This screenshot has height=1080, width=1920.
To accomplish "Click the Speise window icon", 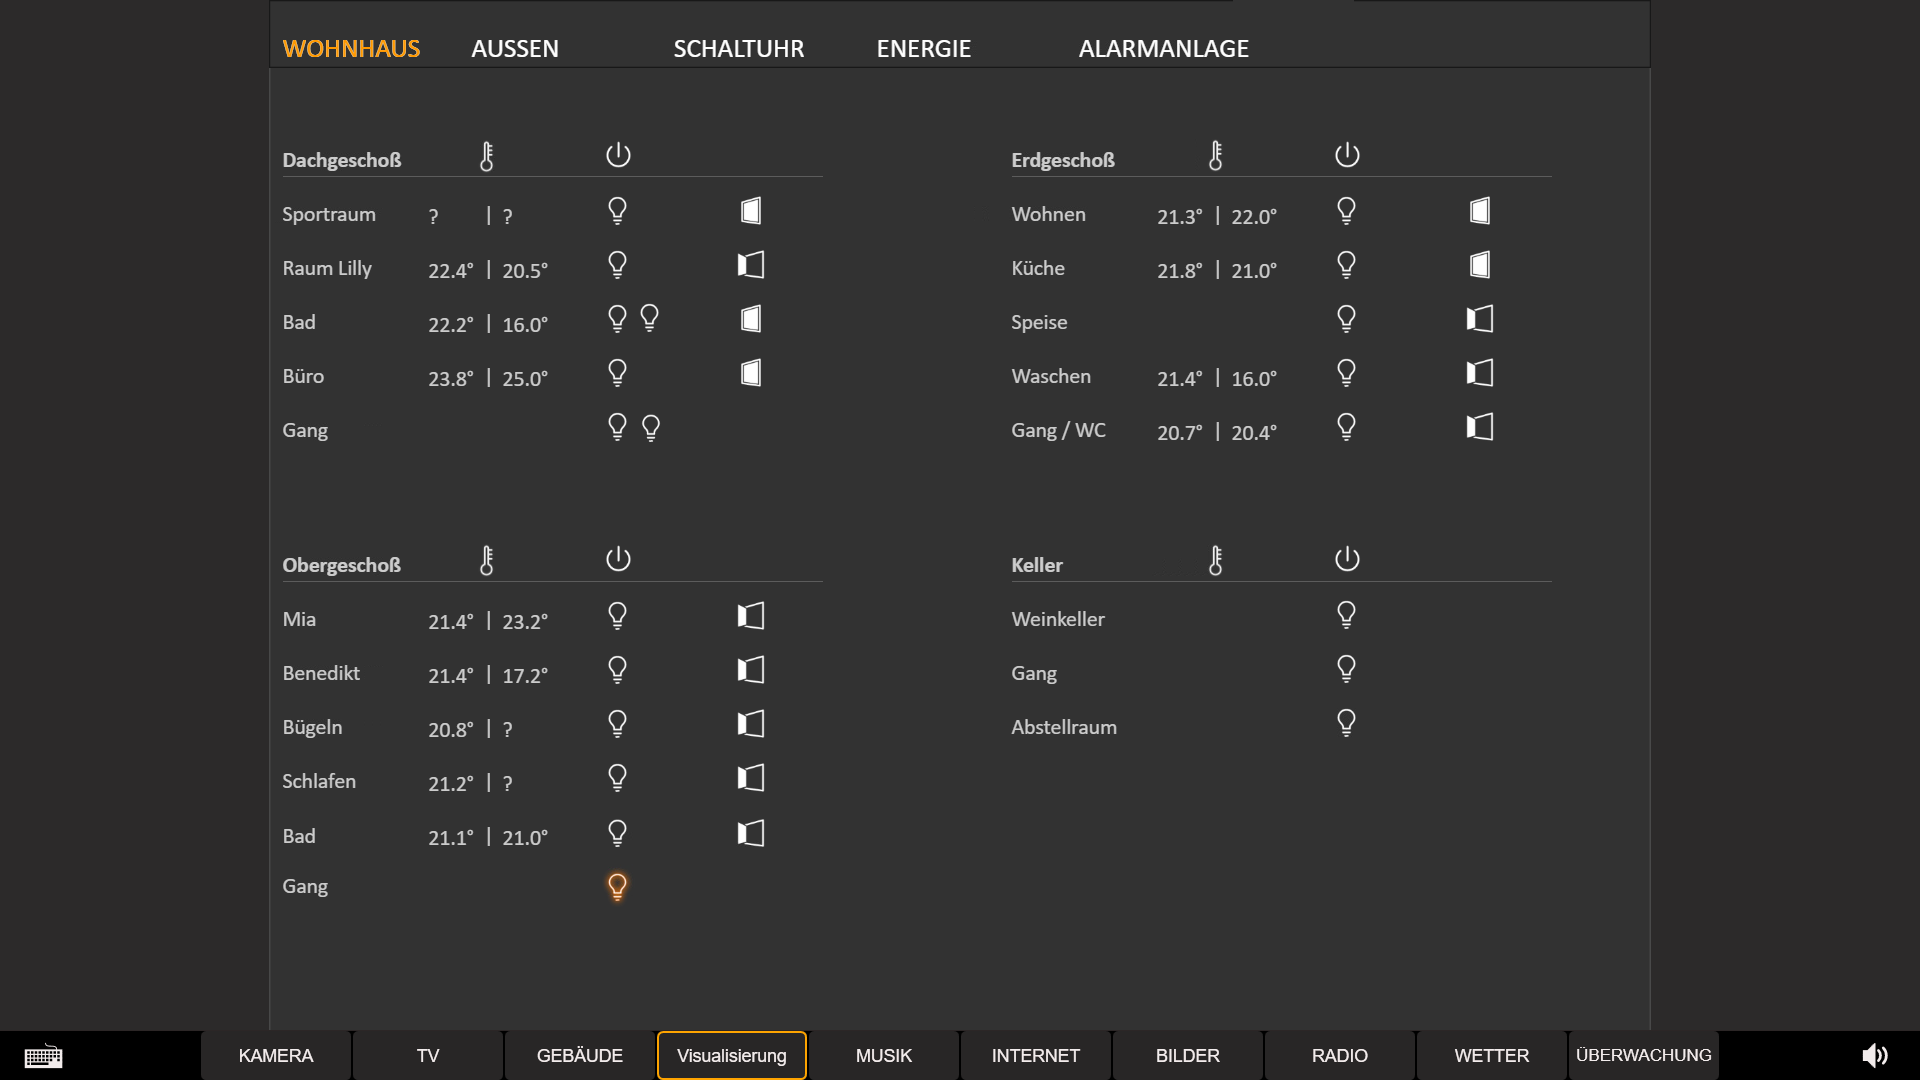I will point(1479,319).
